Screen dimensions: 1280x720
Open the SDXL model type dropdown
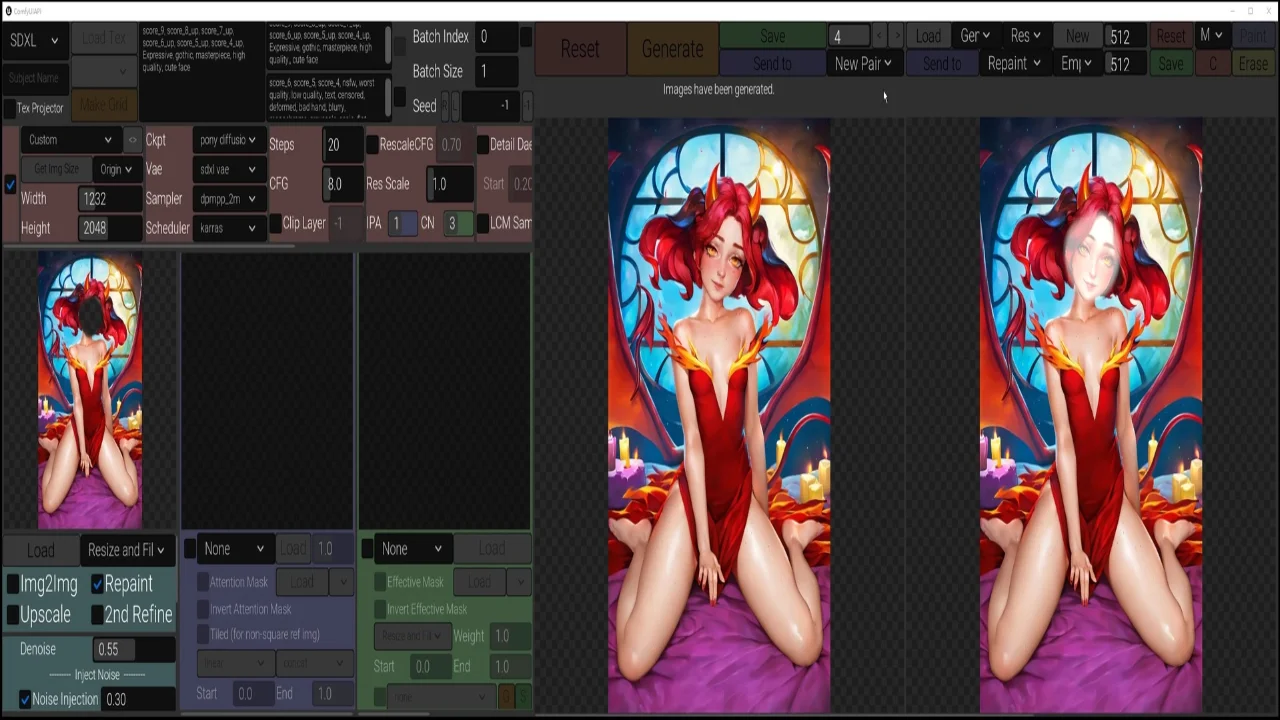pos(34,41)
